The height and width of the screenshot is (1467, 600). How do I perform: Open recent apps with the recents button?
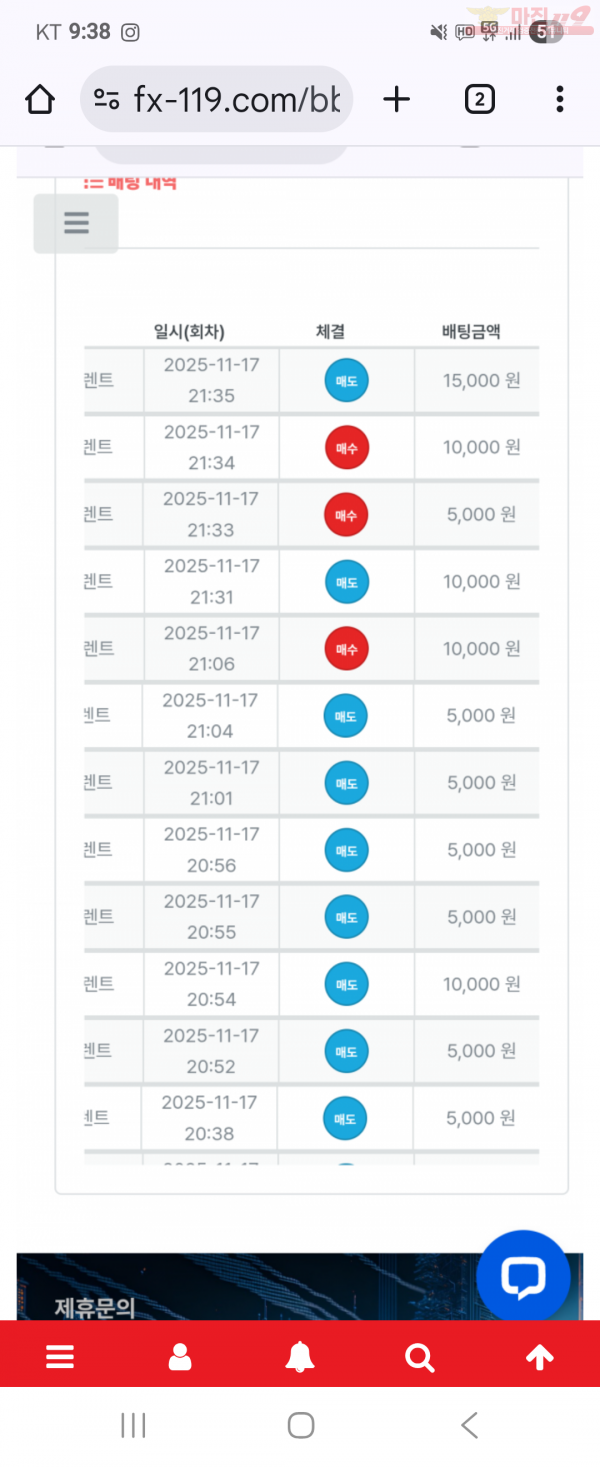tap(133, 1424)
